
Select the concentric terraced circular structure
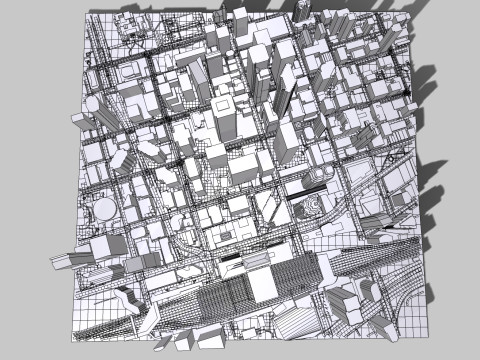pyautogui.click(x=311, y=206)
